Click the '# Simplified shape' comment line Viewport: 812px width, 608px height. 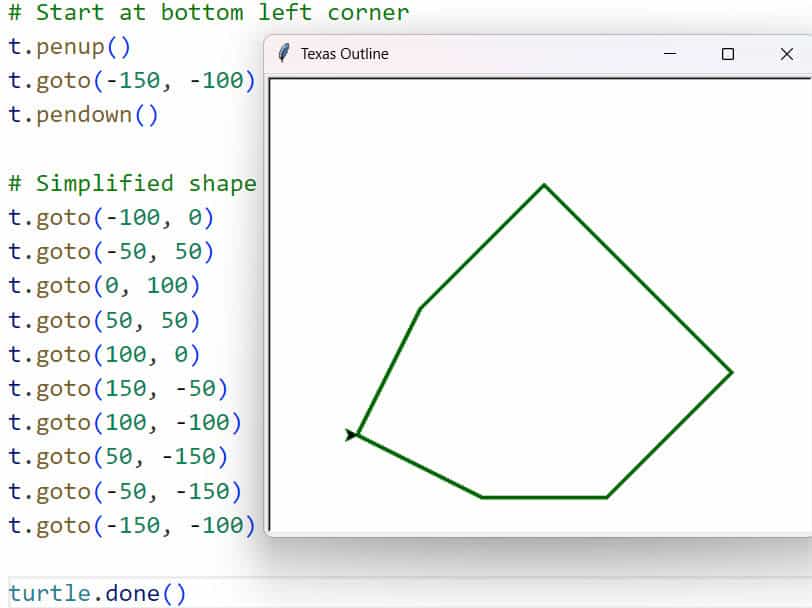click(x=132, y=183)
